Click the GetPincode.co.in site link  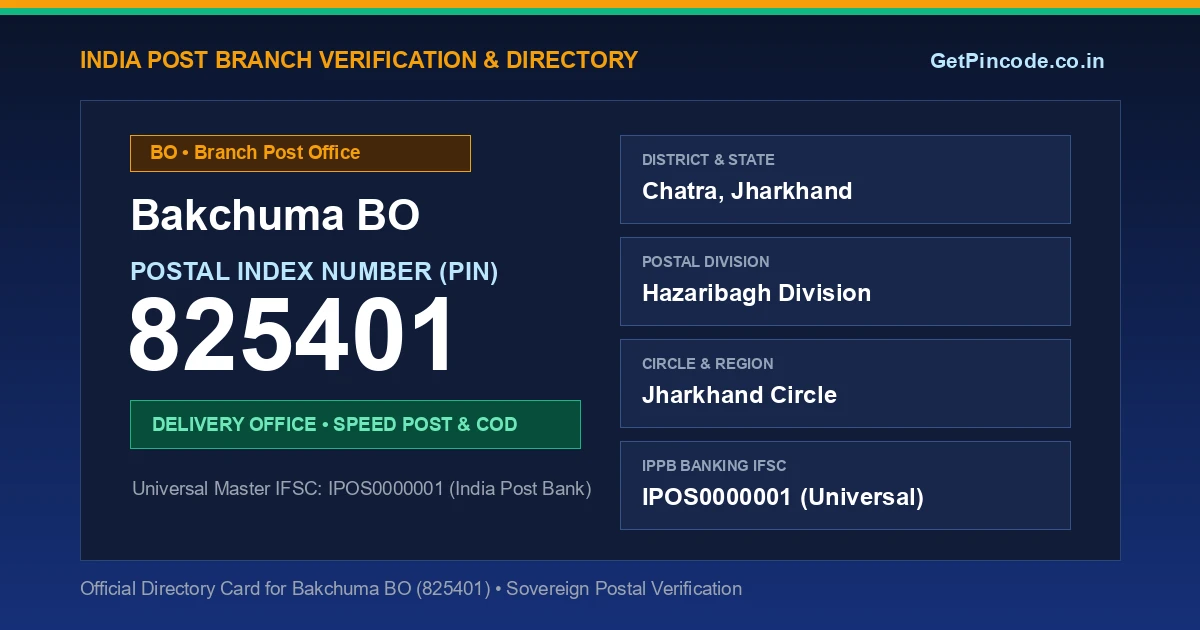point(1017,61)
